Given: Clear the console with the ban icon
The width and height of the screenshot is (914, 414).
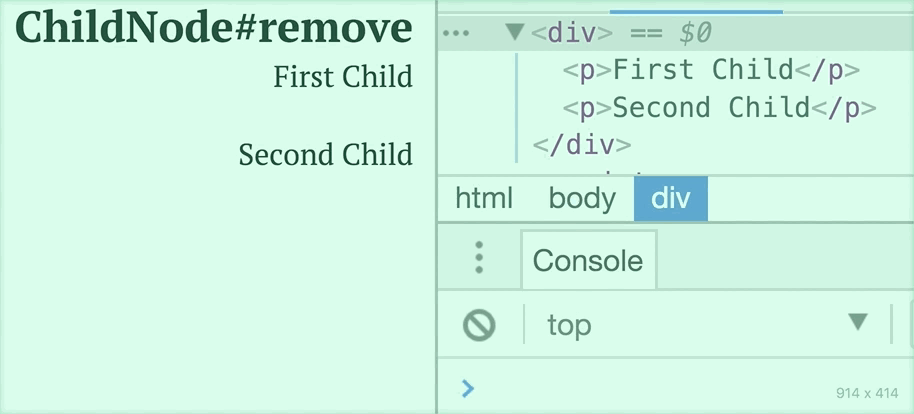Looking at the screenshot, I should (479, 325).
